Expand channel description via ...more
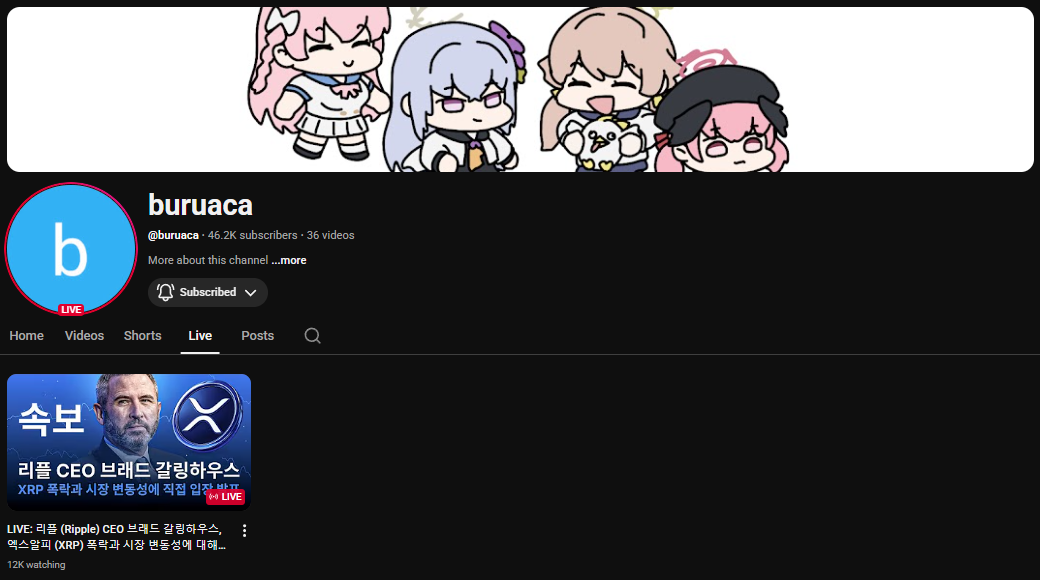 pyautogui.click(x=289, y=260)
